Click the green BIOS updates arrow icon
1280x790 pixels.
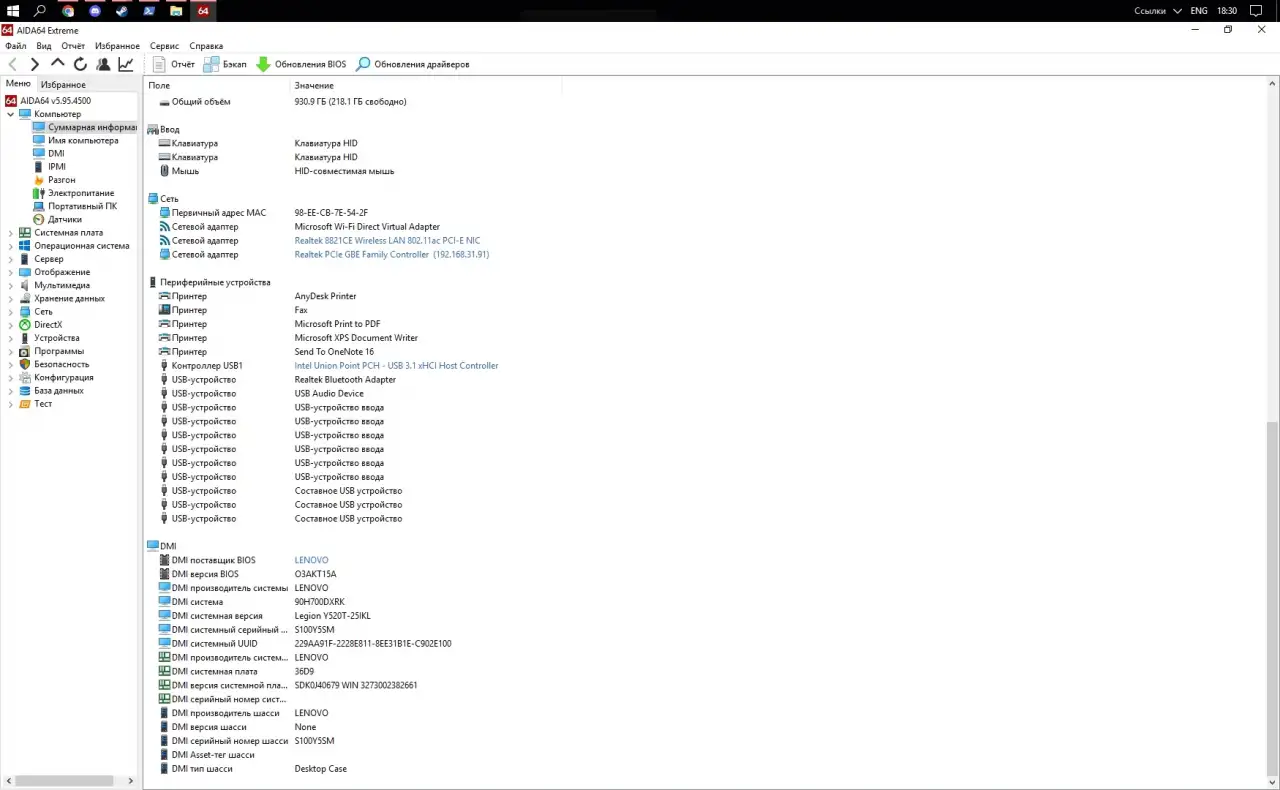pos(263,64)
